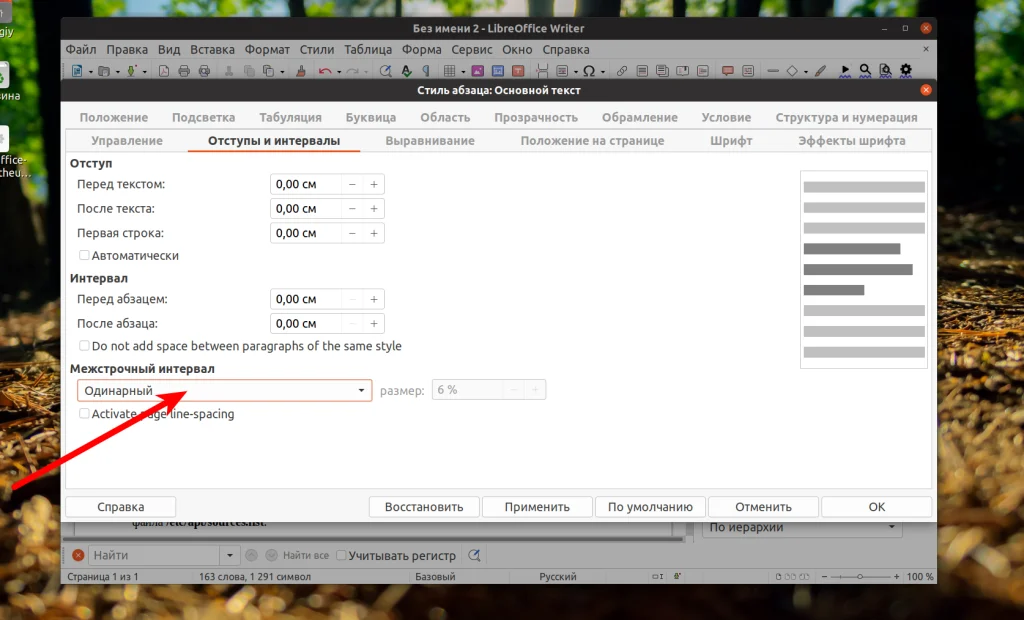Click the red Undo arrow icon
This screenshot has height=620, width=1024.
pyautogui.click(x=325, y=71)
